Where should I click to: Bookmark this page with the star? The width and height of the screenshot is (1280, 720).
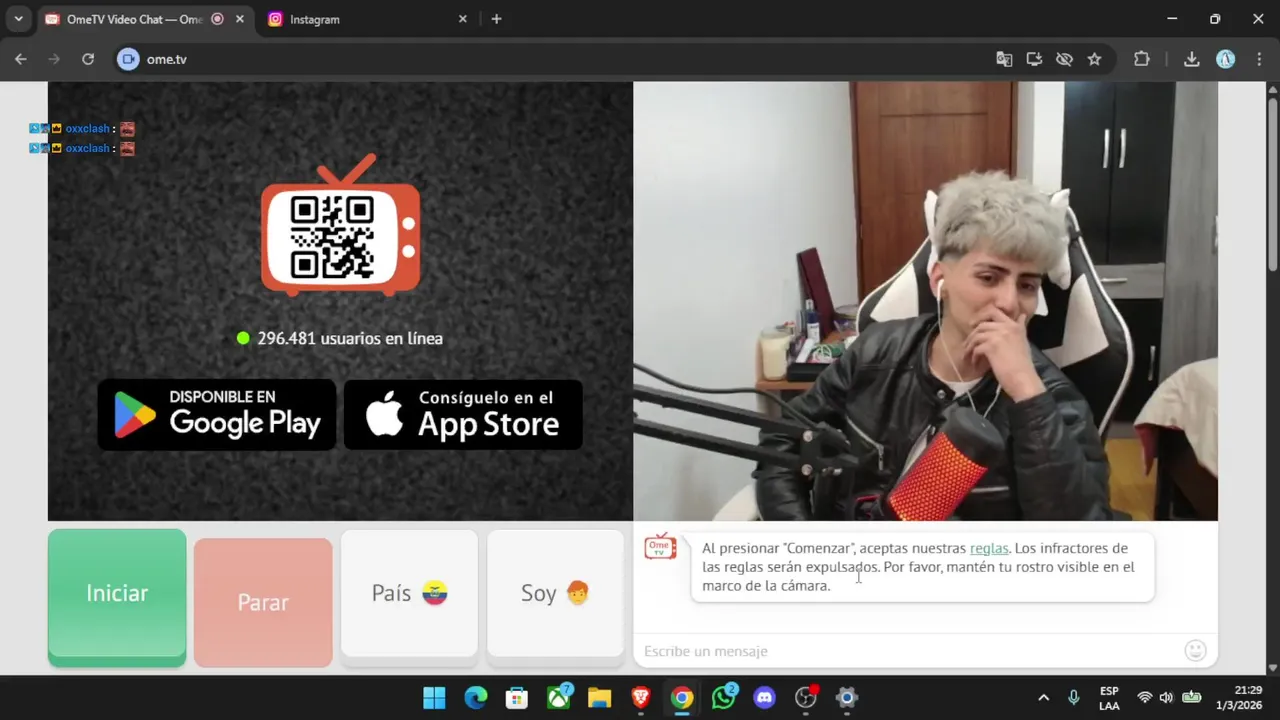(x=1094, y=59)
